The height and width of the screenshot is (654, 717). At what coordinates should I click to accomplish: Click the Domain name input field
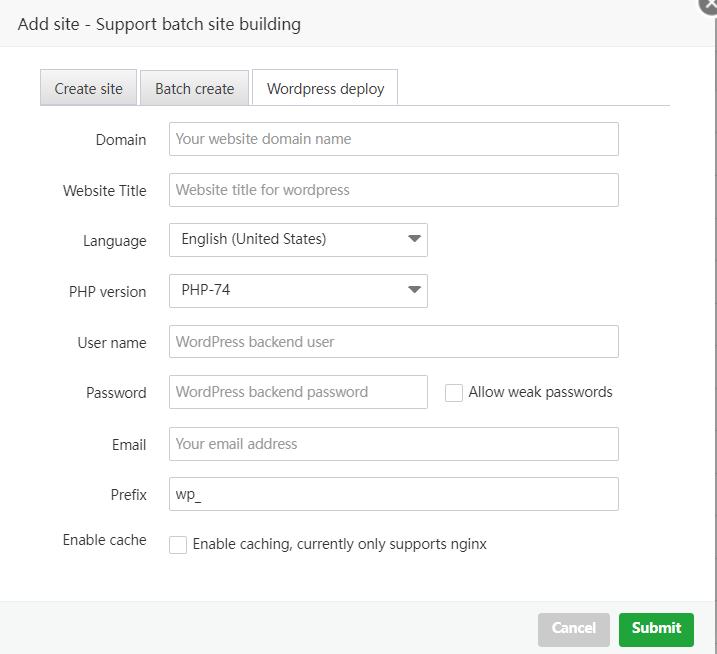click(394, 139)
